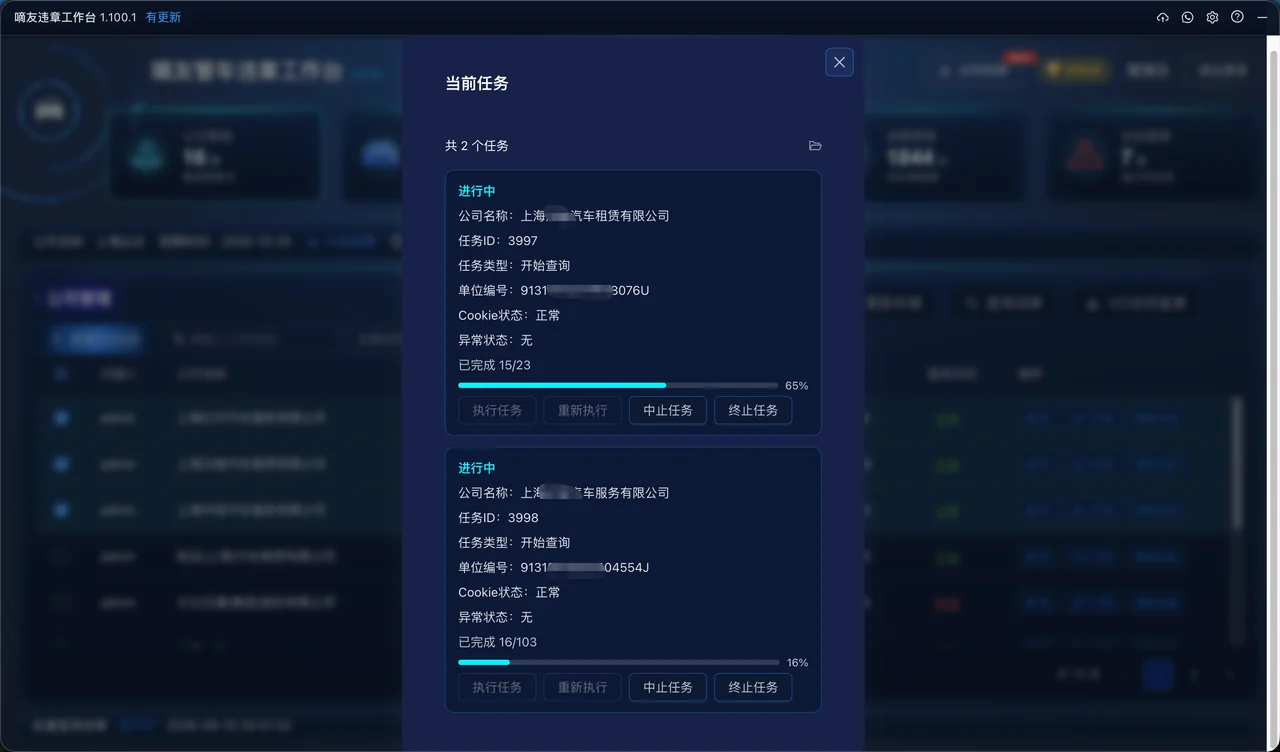Close the 当前任务 dialog
This screenshot has width=1280, height=752.
839,62
